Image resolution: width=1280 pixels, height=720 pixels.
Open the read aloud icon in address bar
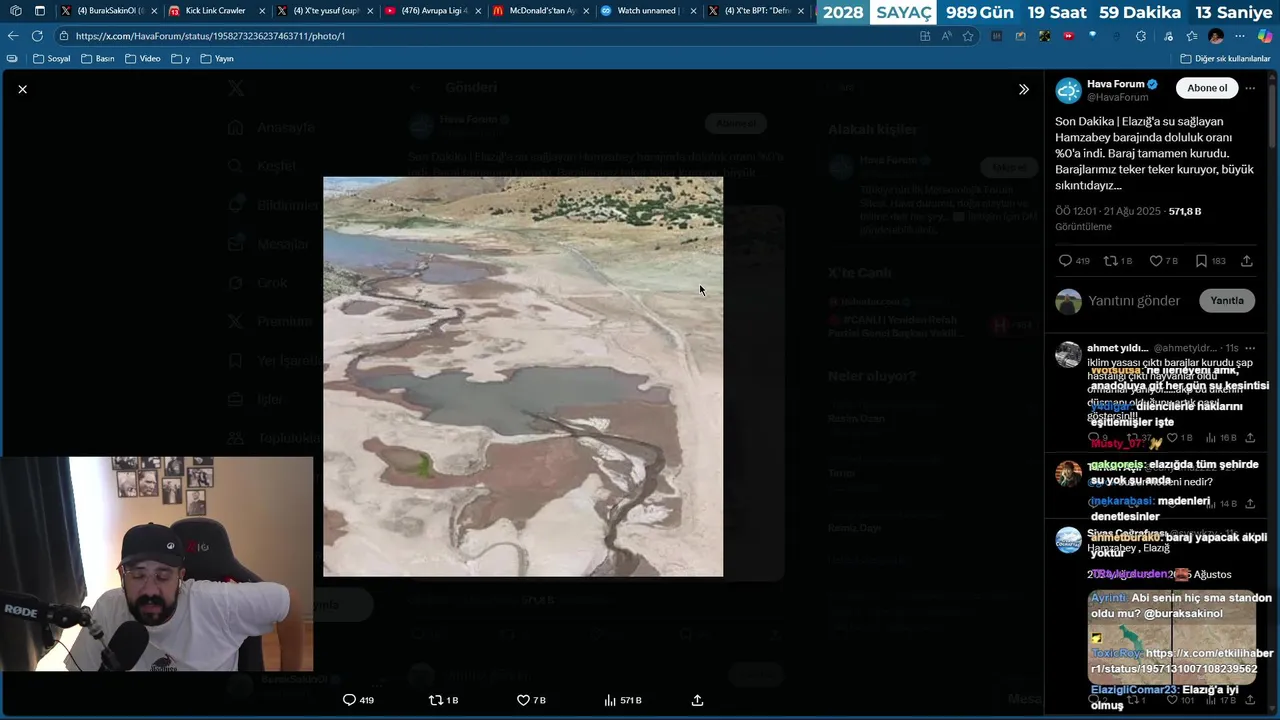946,36
